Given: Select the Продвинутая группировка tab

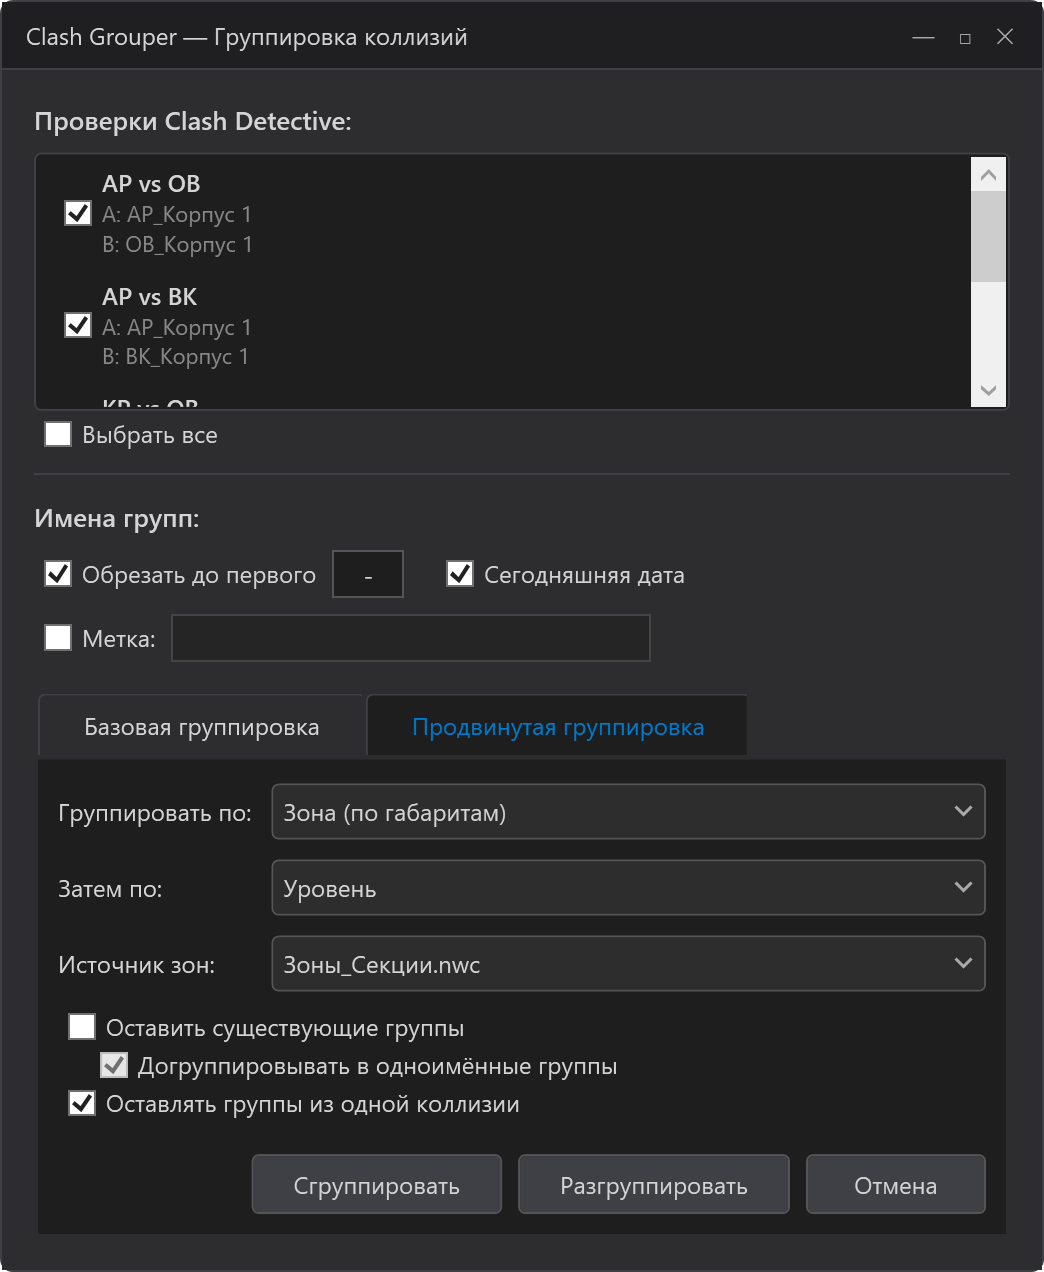Looking at the screenshot, I should tap(558, 727).
